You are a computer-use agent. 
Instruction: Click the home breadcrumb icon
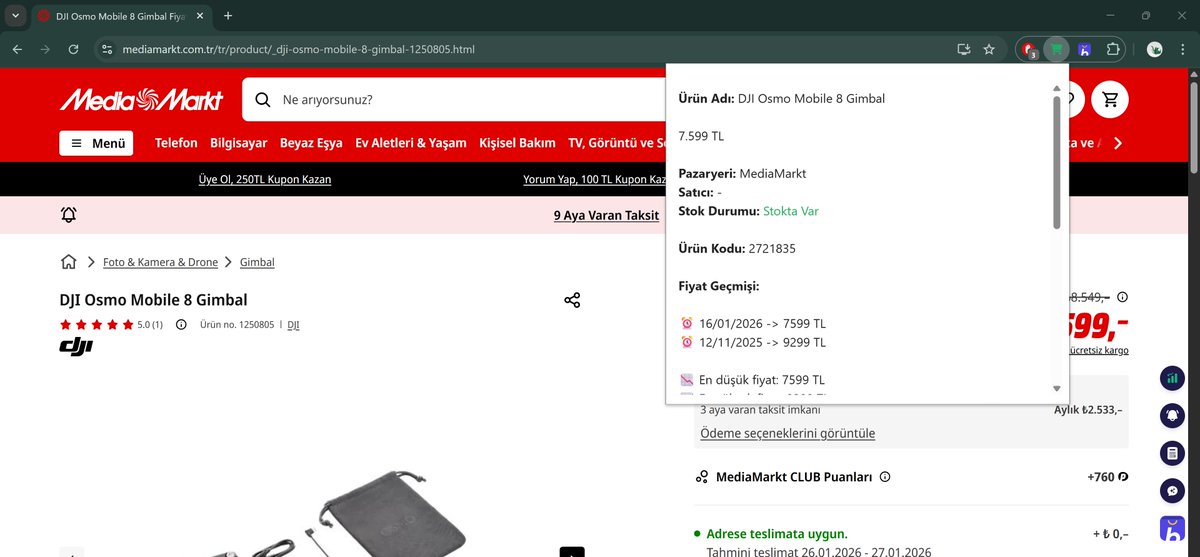(68, 262)
